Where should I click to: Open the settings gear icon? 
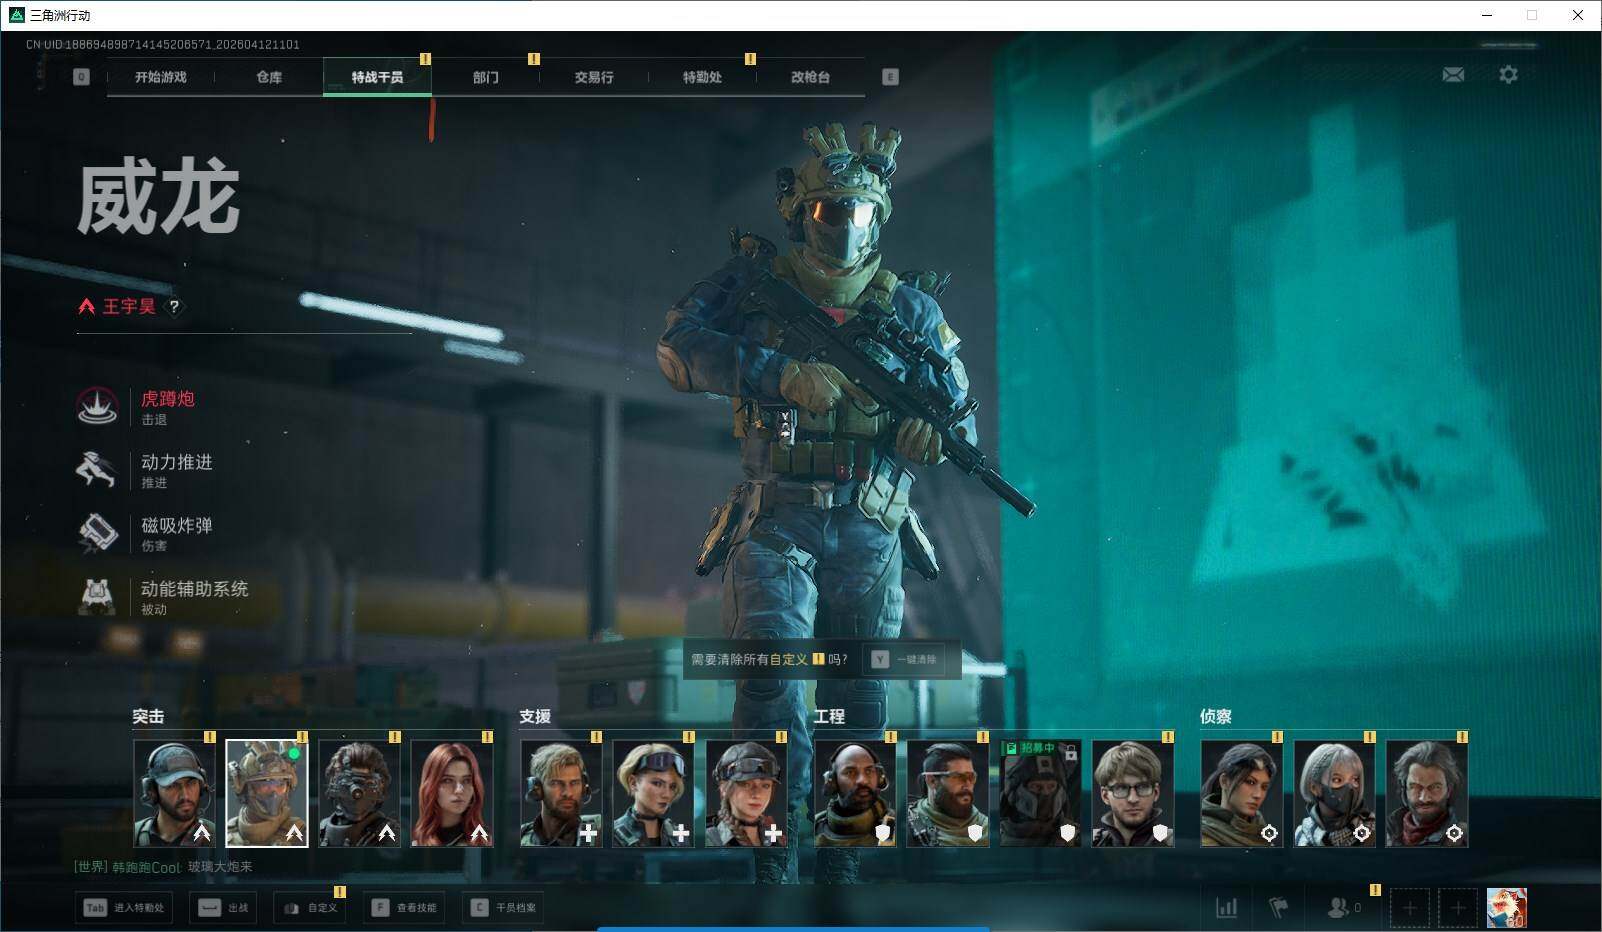1508,75
